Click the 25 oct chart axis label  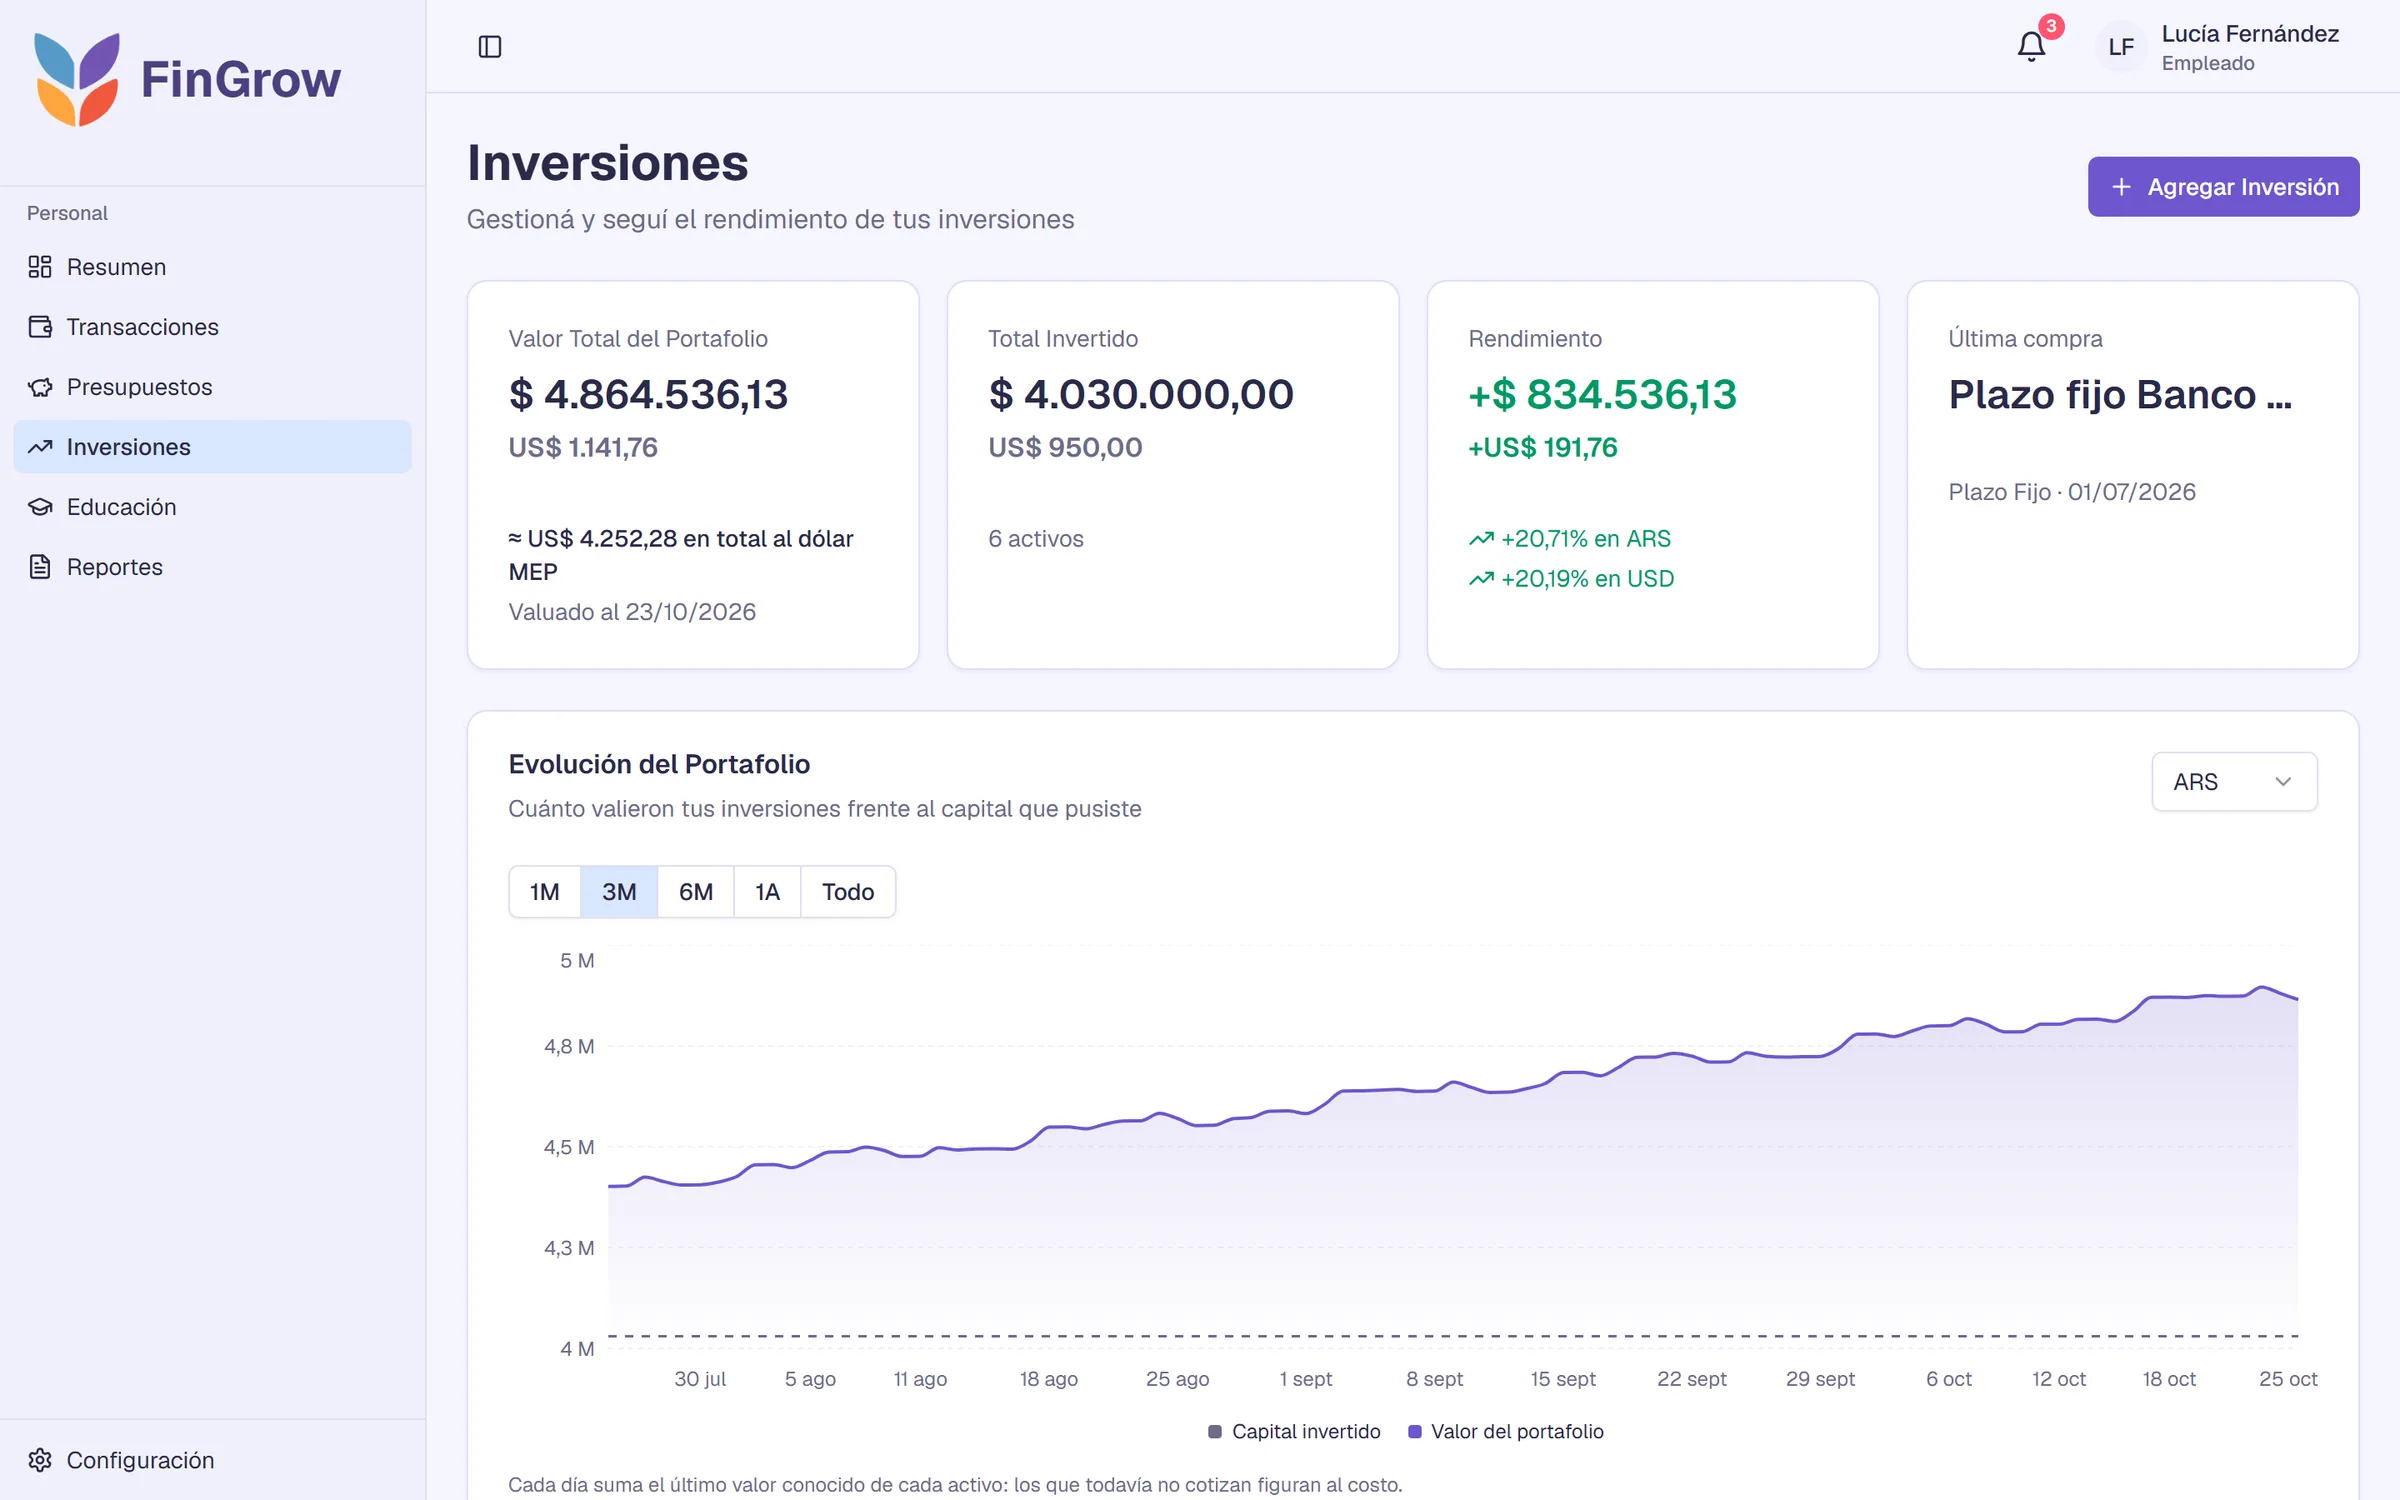coord(2288,1379)
